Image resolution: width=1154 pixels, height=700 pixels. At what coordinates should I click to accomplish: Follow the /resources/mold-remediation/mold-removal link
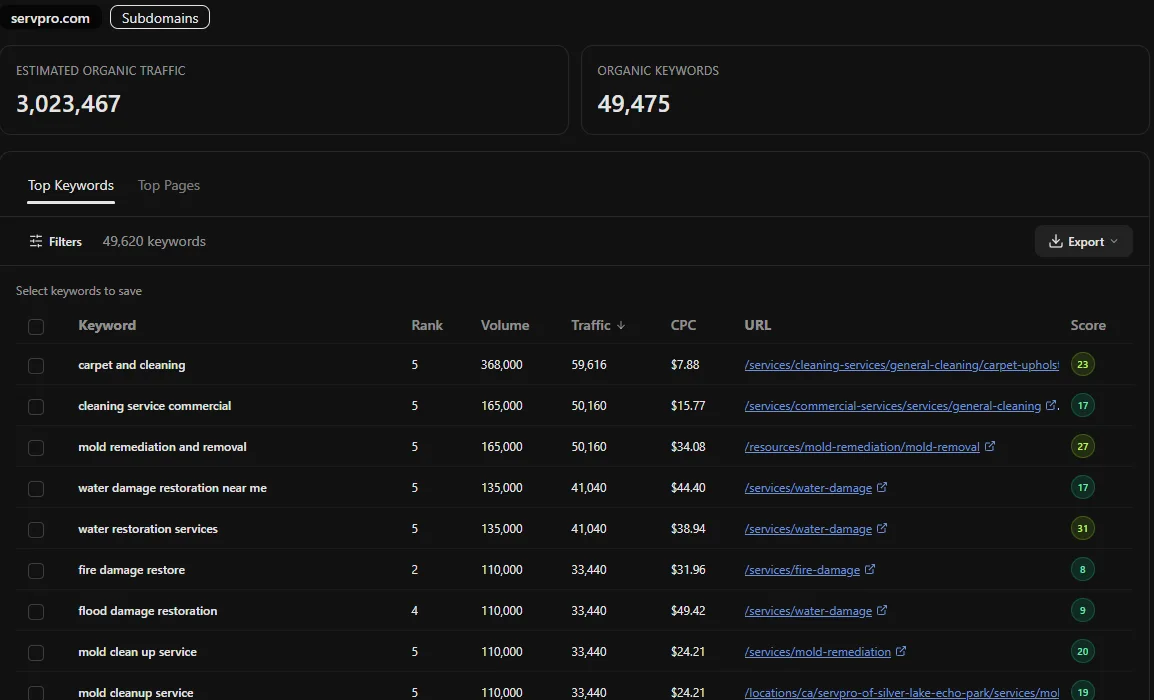(862, 447)
